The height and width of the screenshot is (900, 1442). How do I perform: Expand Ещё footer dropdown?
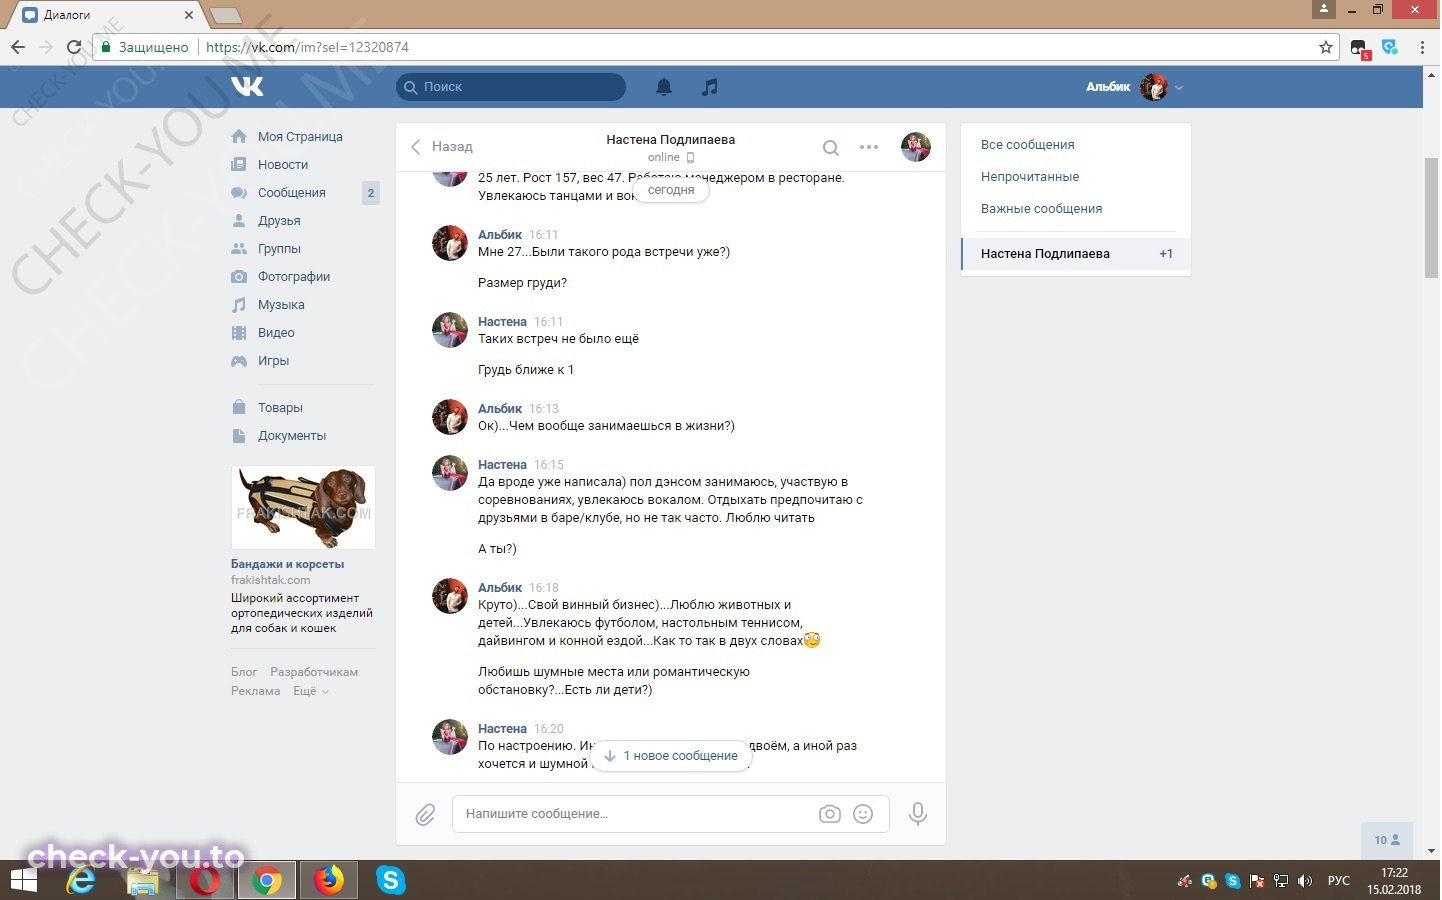tap(310, 691)
